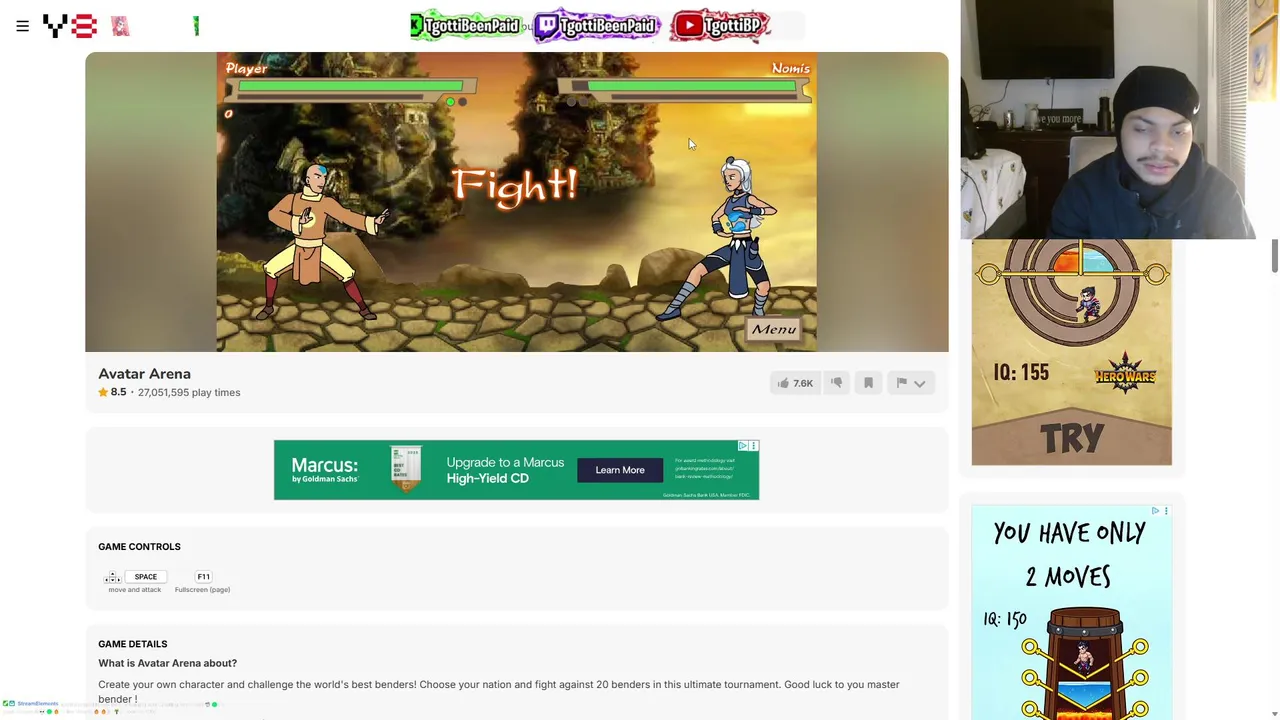Click the Player name label in game
1280x720 pixels.
246,68
